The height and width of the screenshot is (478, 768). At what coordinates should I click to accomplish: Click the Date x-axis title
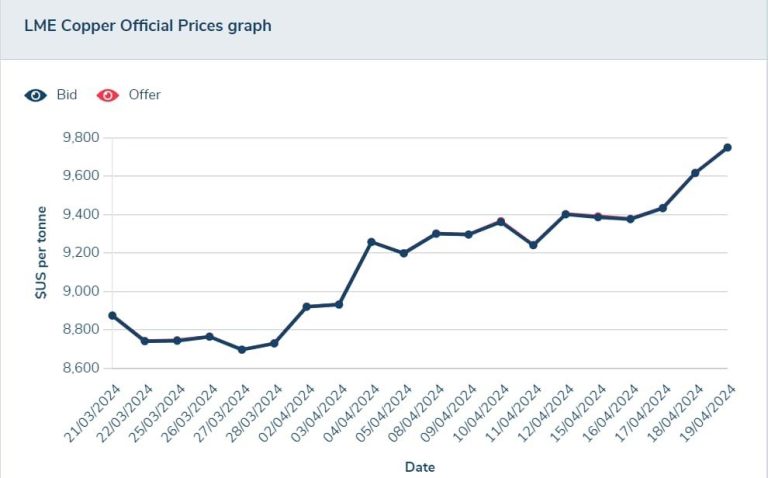[419, 467]
